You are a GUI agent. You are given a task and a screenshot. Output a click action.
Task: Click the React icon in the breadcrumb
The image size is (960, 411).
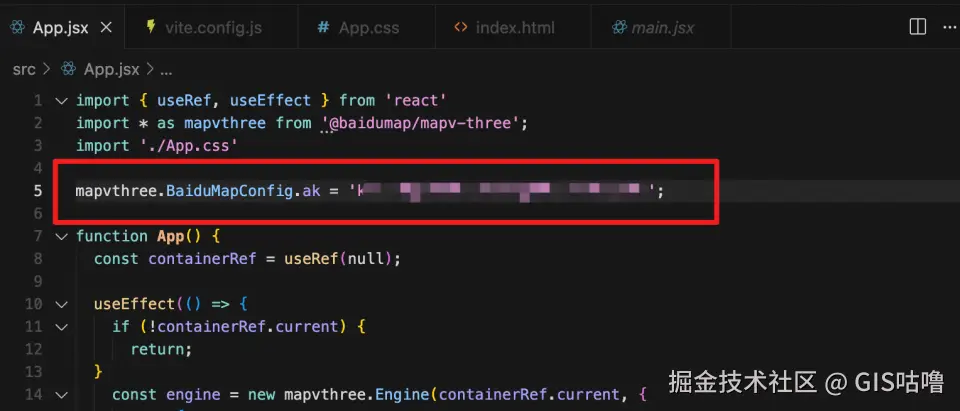click(x=69, y=70)
